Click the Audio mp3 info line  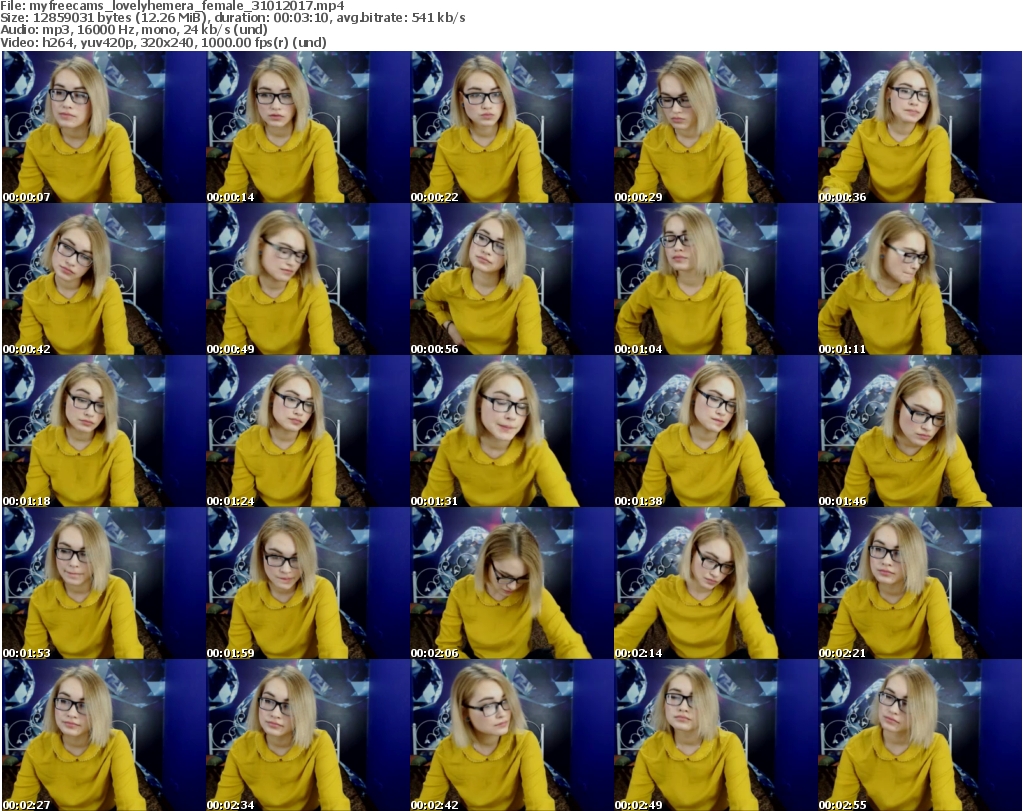(x=134, y=30)
